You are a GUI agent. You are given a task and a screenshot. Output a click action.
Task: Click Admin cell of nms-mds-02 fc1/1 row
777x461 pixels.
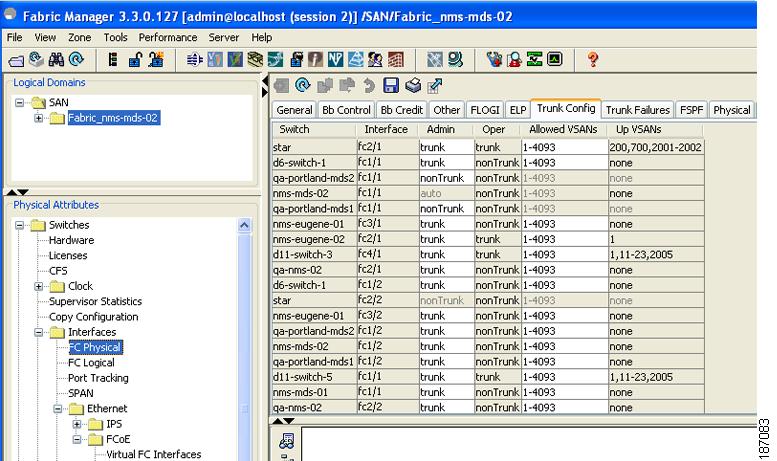[x=446, y=193]
